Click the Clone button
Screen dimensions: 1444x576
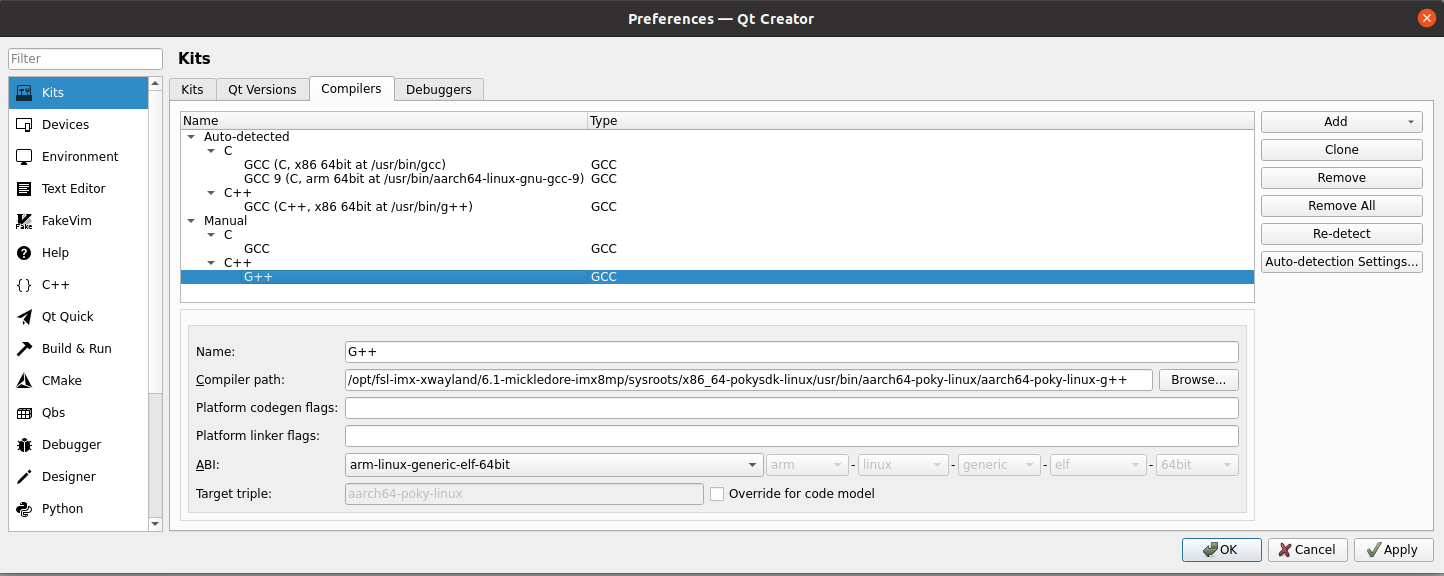[x=1342, y=149]
